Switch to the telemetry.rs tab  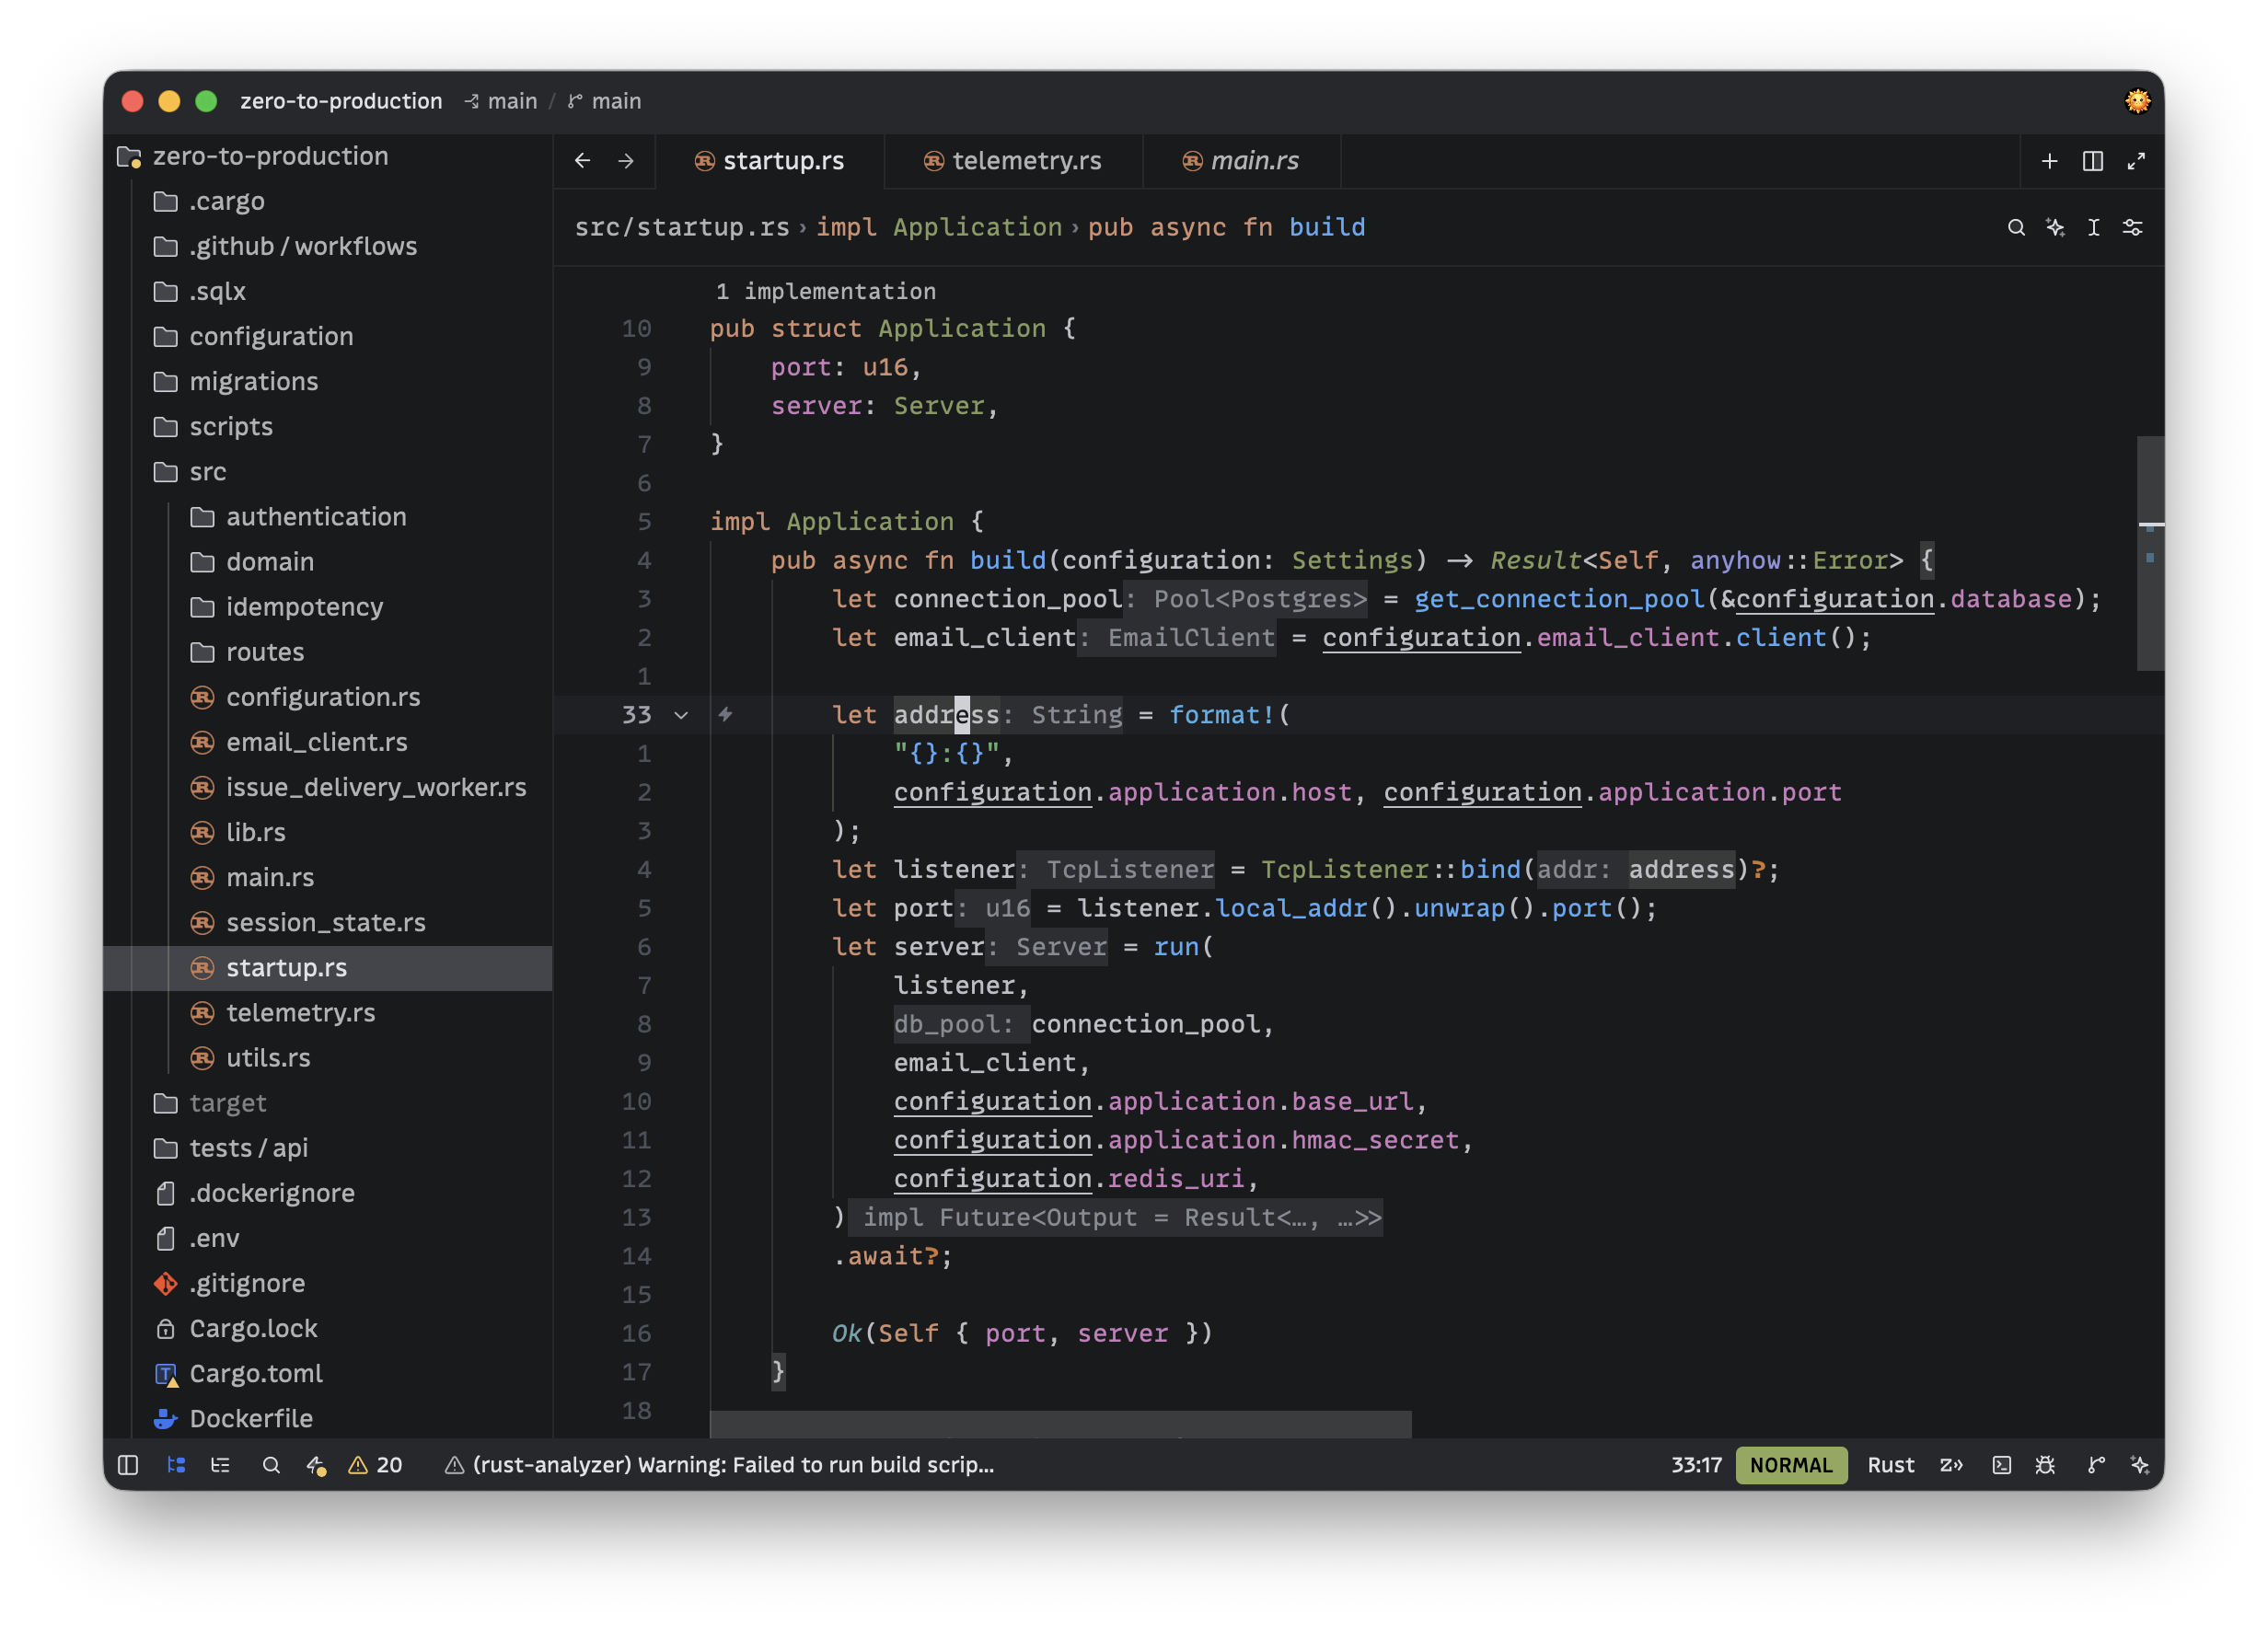pyautogui.click(x=1013, y=161)
